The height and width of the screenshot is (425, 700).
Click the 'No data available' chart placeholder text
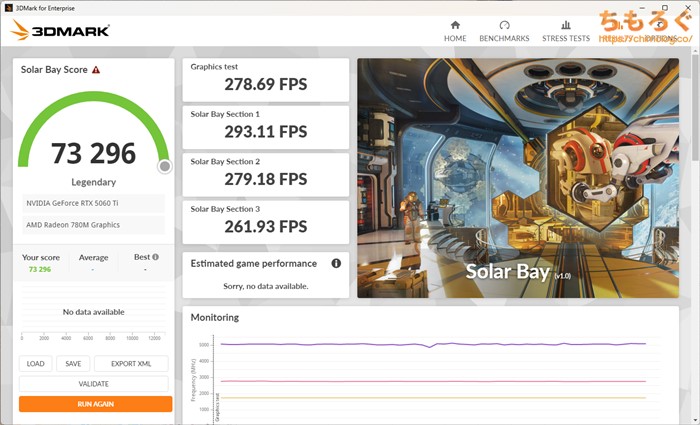(x=93, y=312)
